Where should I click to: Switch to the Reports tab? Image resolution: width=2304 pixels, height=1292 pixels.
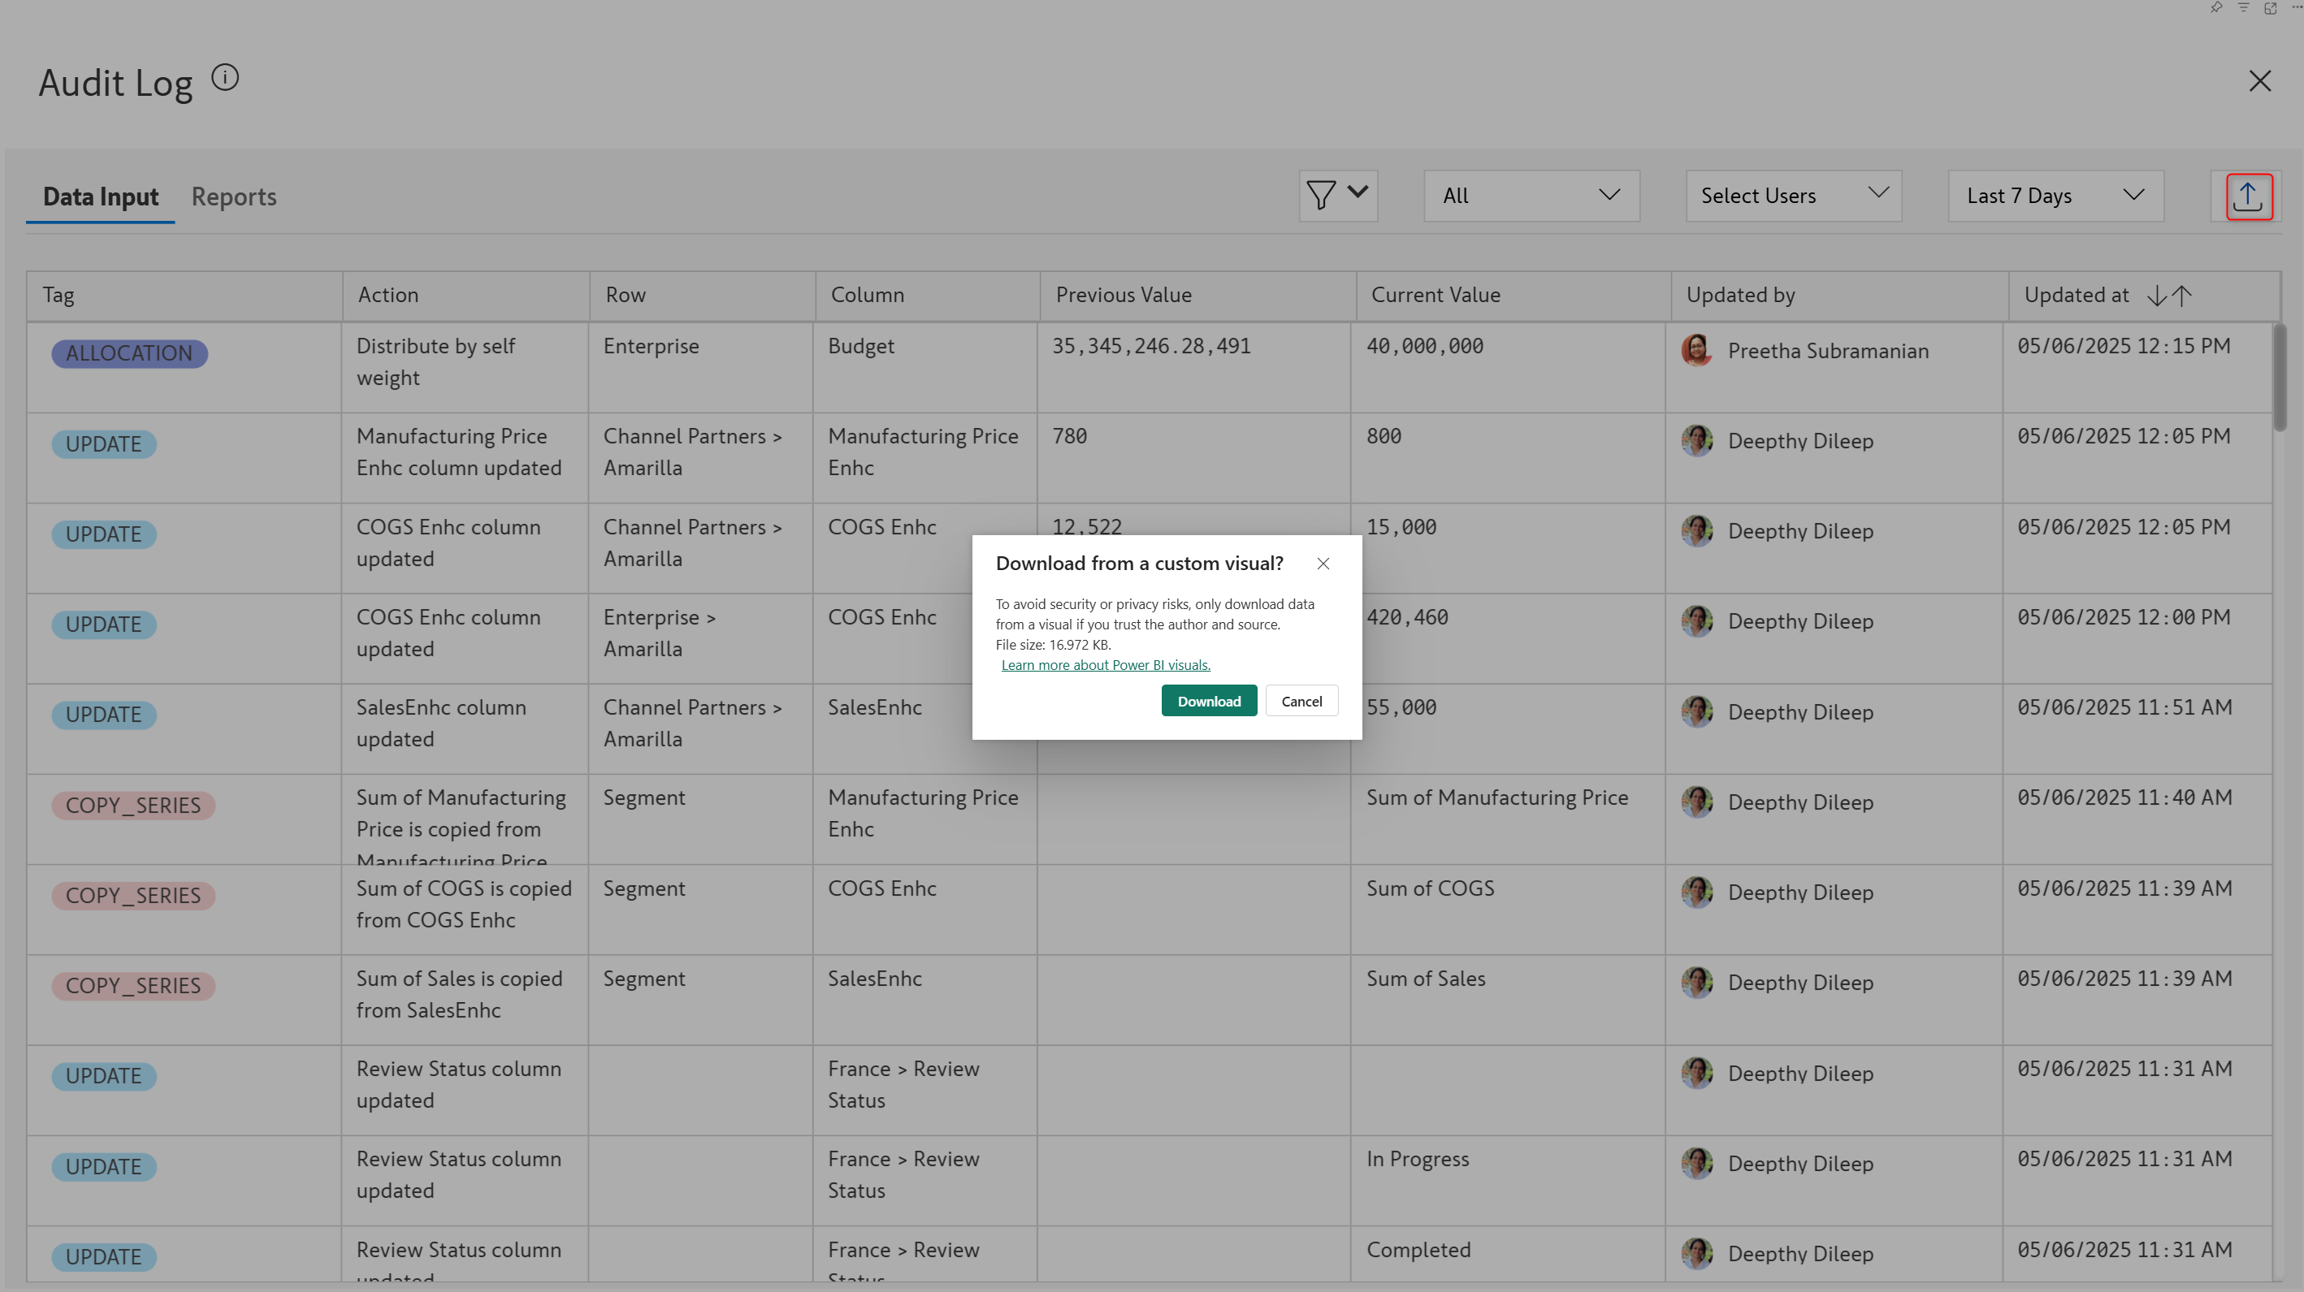pos(234,197)
